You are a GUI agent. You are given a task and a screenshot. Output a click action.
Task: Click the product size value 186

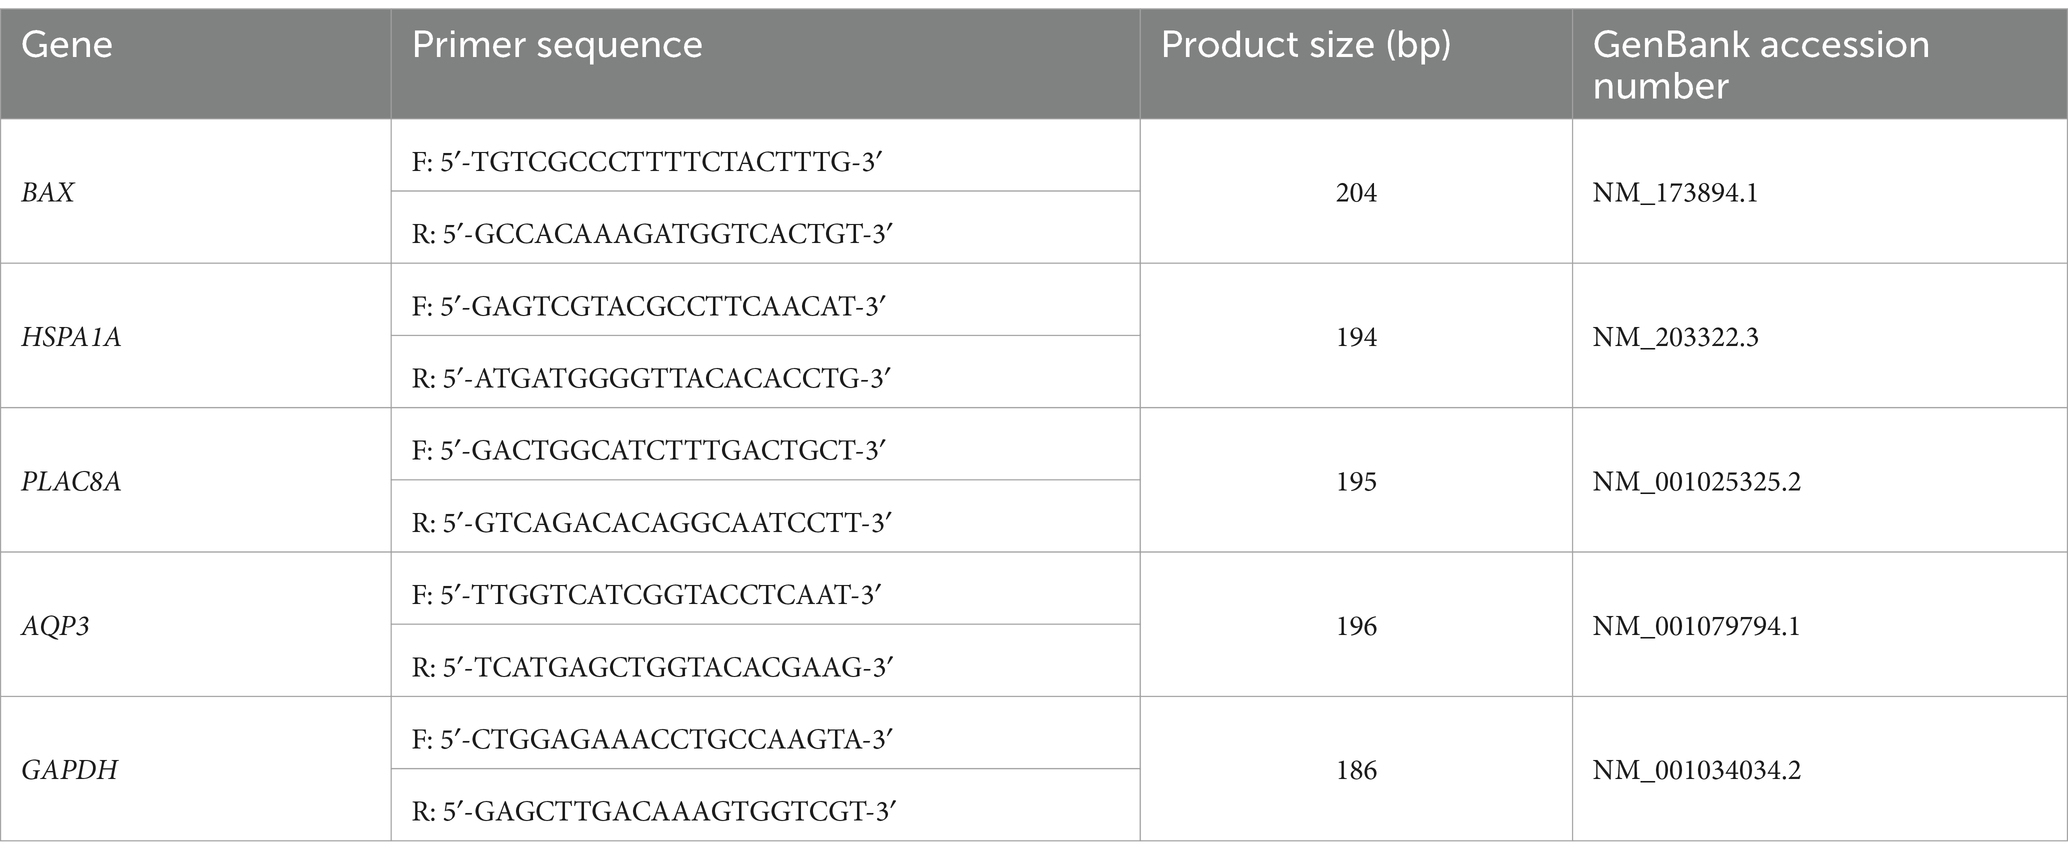pyautogui.click(x=1356, y=770)
